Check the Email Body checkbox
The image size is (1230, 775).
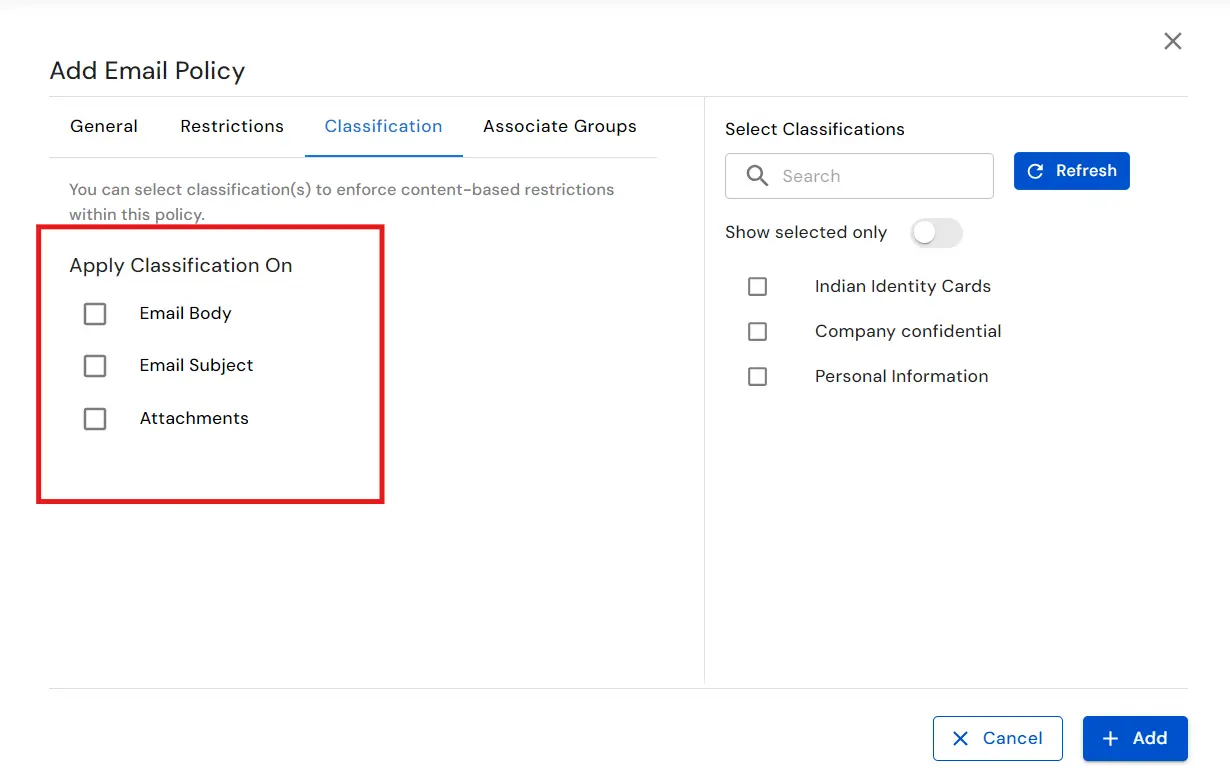click(x=95, y=313)
